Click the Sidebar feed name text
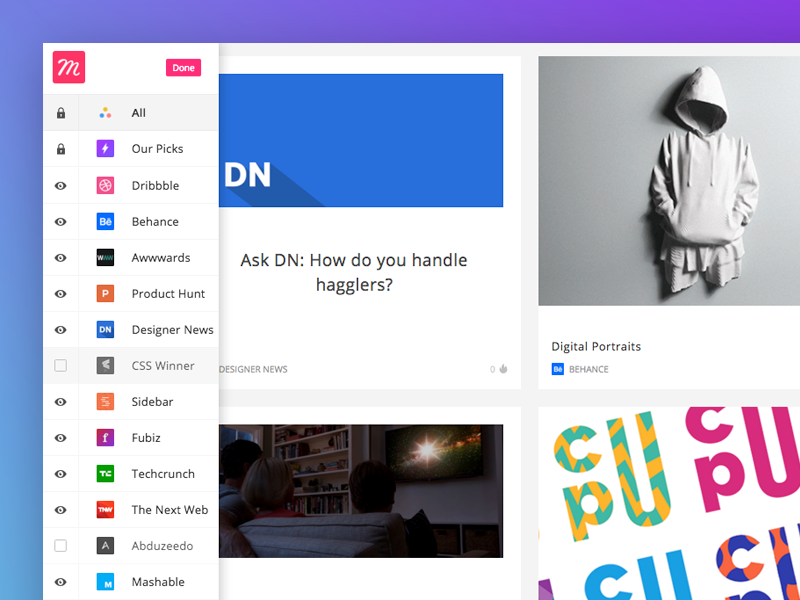800x600 pixels. [x=152, y=402]
